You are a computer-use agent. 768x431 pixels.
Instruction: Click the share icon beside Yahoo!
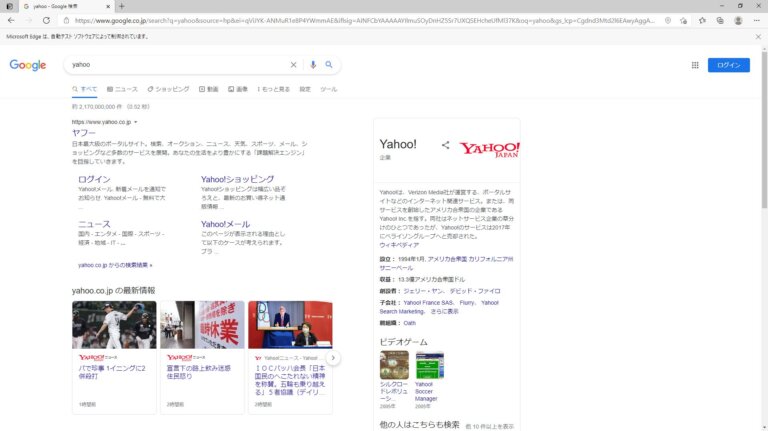point(445,144)
